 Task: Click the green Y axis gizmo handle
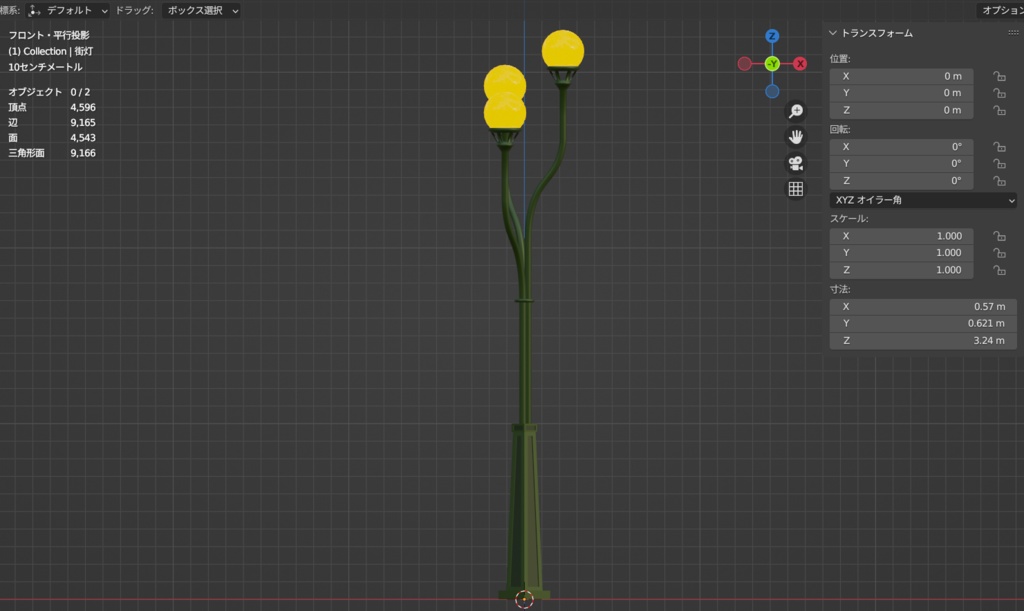click(x=773, y=64)
